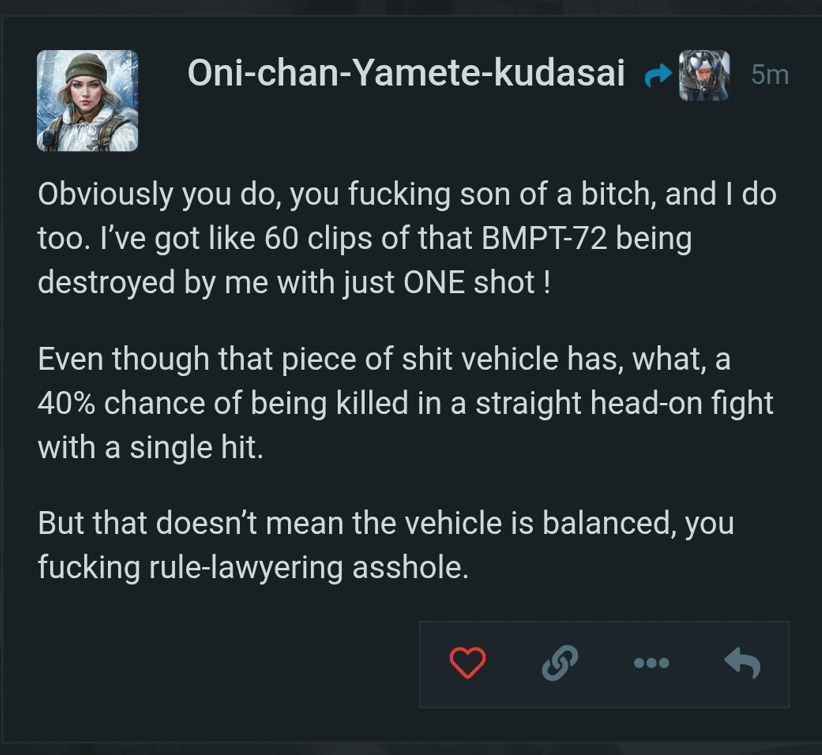Like the post with the heart icon
The width and height of the screenshot is (822, 755).
(x=467, y=662)
